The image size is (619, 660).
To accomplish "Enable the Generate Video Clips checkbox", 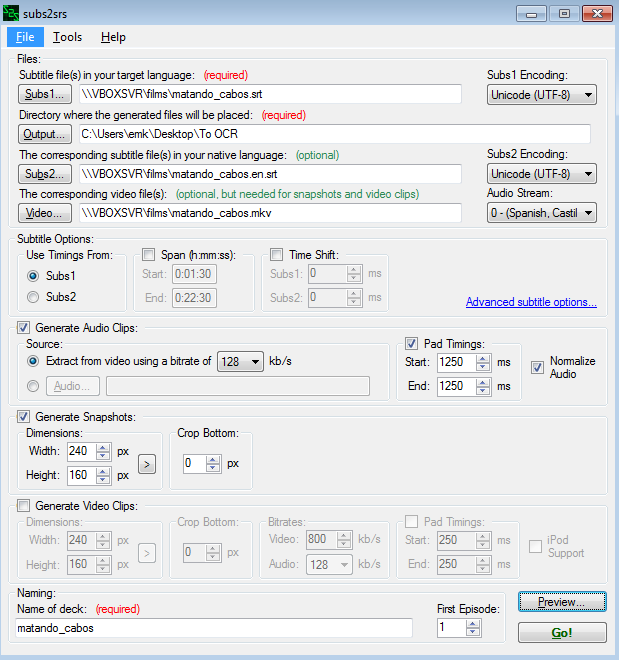I will [x=24, y=505].
